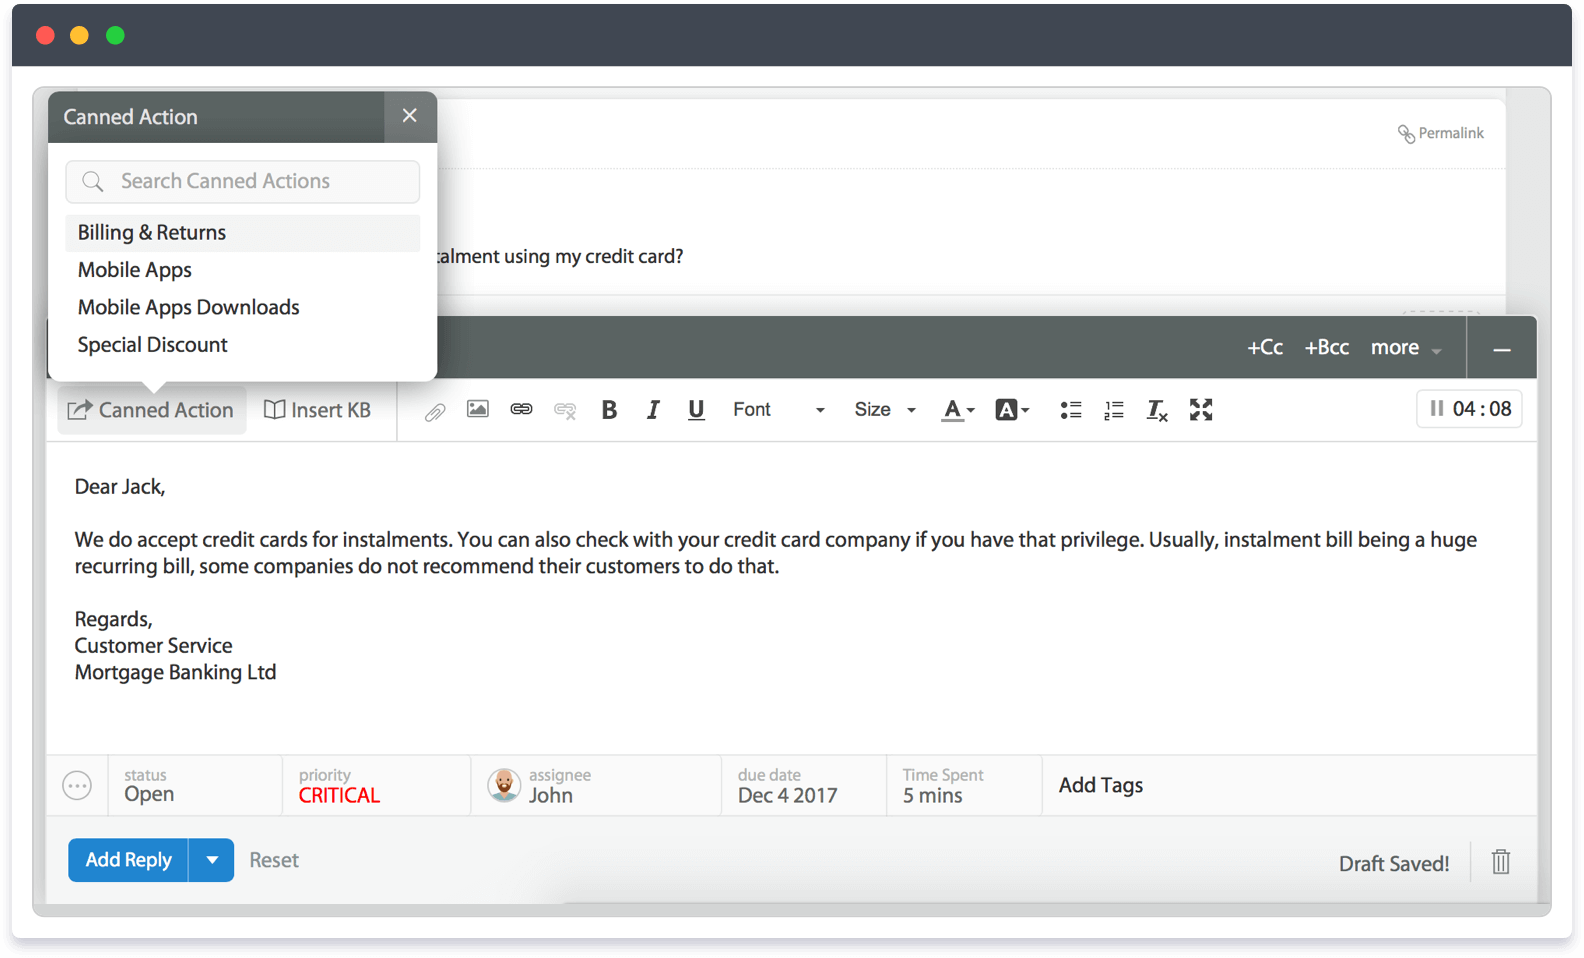Choose Special Discount from the list

click(x=153, y=345)
